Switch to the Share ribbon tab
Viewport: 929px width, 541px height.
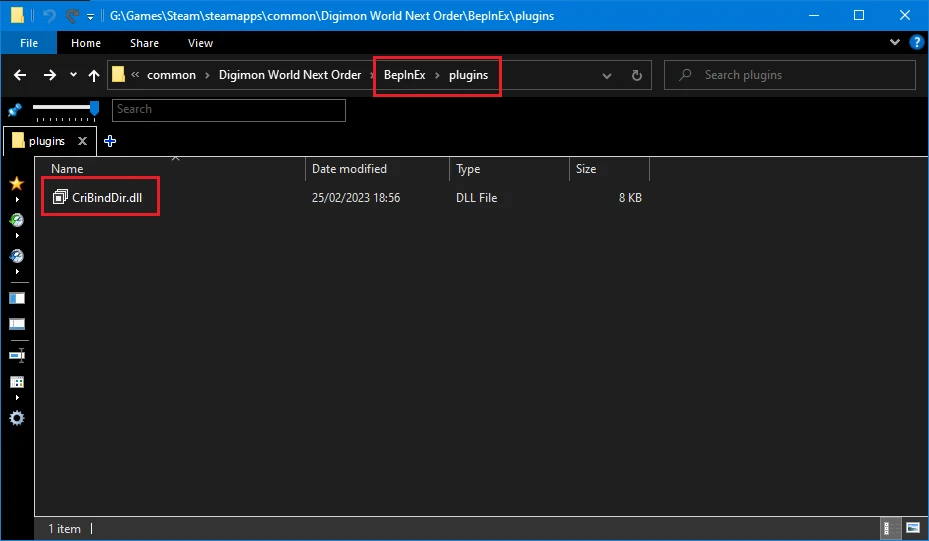(x=144, y=43)
